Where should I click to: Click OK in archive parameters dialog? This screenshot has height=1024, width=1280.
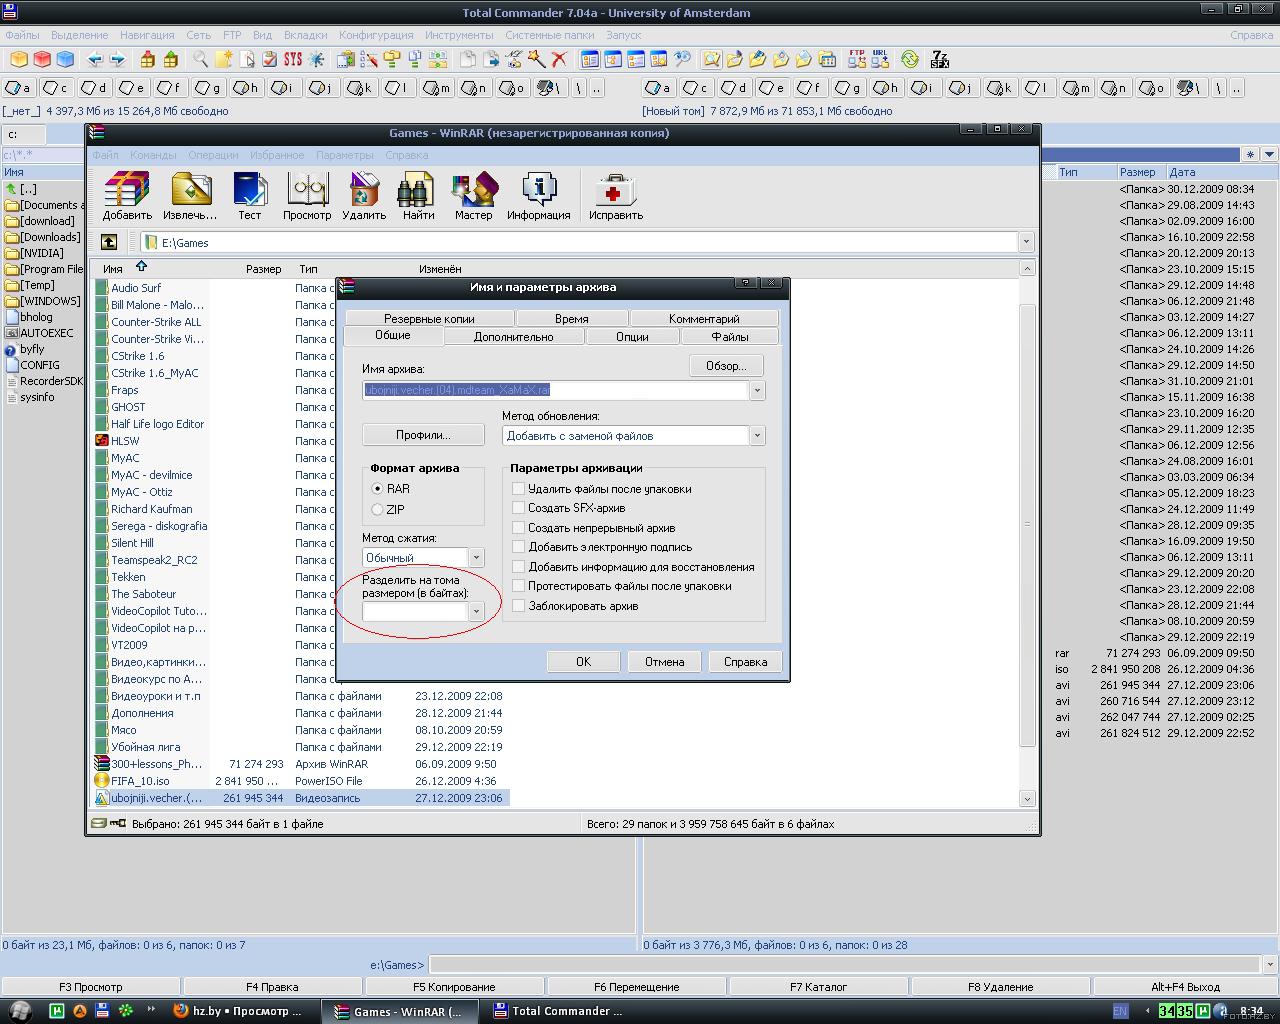pos(584,661)
